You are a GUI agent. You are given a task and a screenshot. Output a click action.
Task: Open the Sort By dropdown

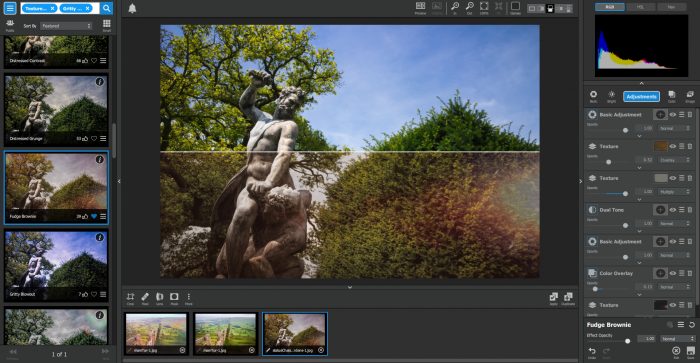point(66,26)
